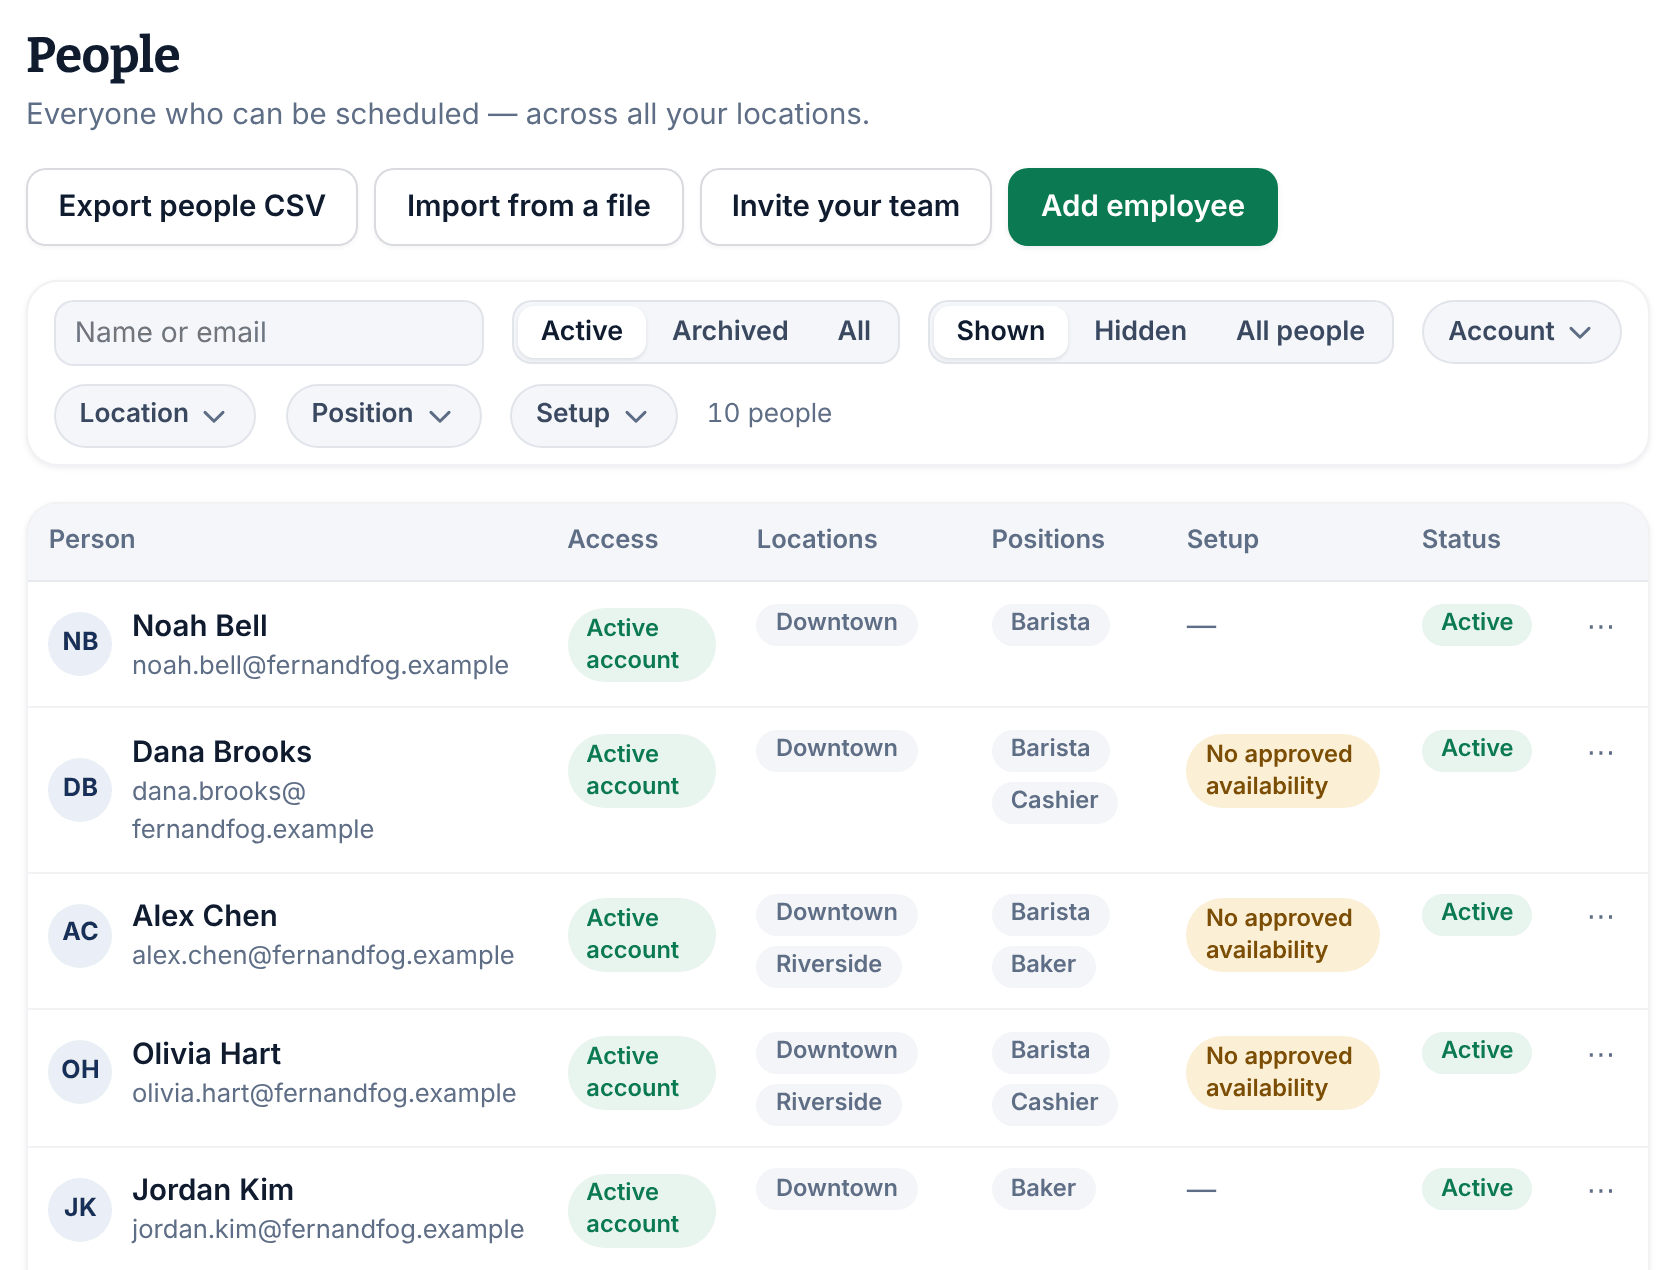
Task: Click the OH avatar for Olivia Hart
Action: click(80, 1071)
